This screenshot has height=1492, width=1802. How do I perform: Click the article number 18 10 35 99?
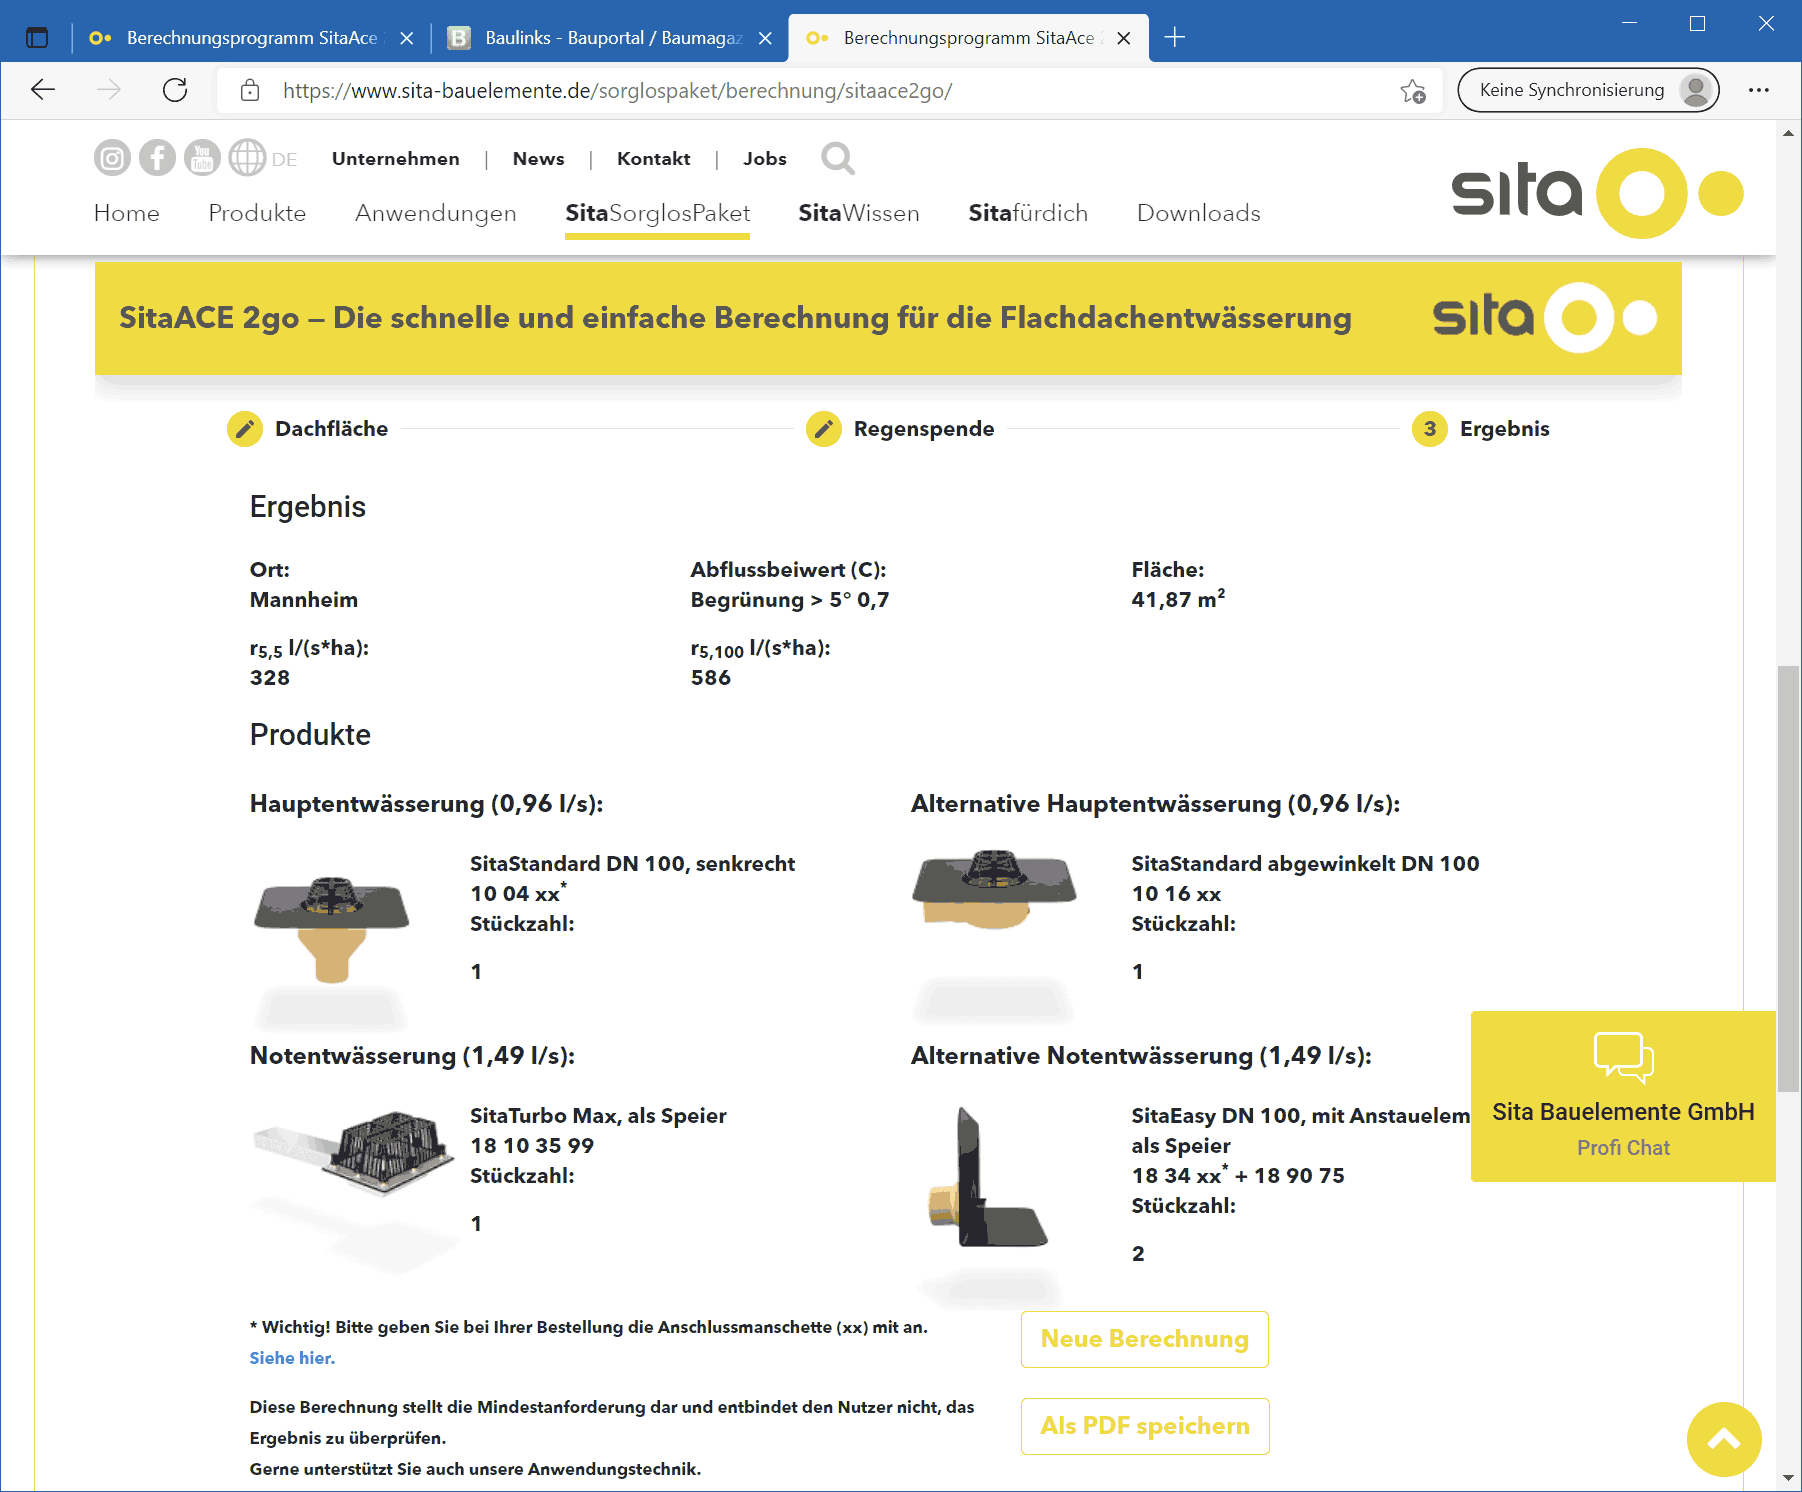(532, 1146)
